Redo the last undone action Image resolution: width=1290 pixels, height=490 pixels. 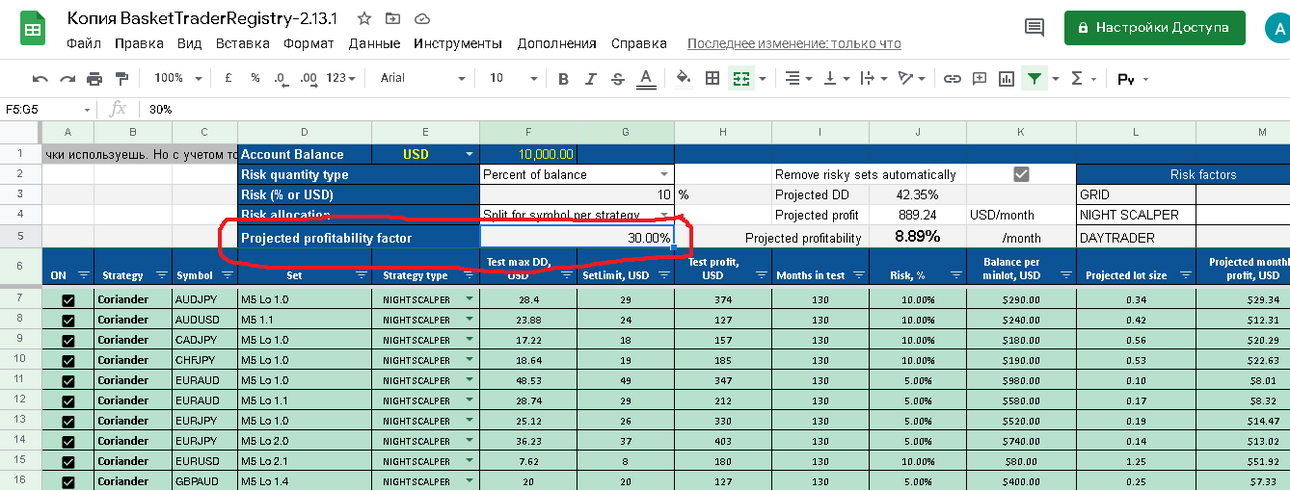pos(68,78)
